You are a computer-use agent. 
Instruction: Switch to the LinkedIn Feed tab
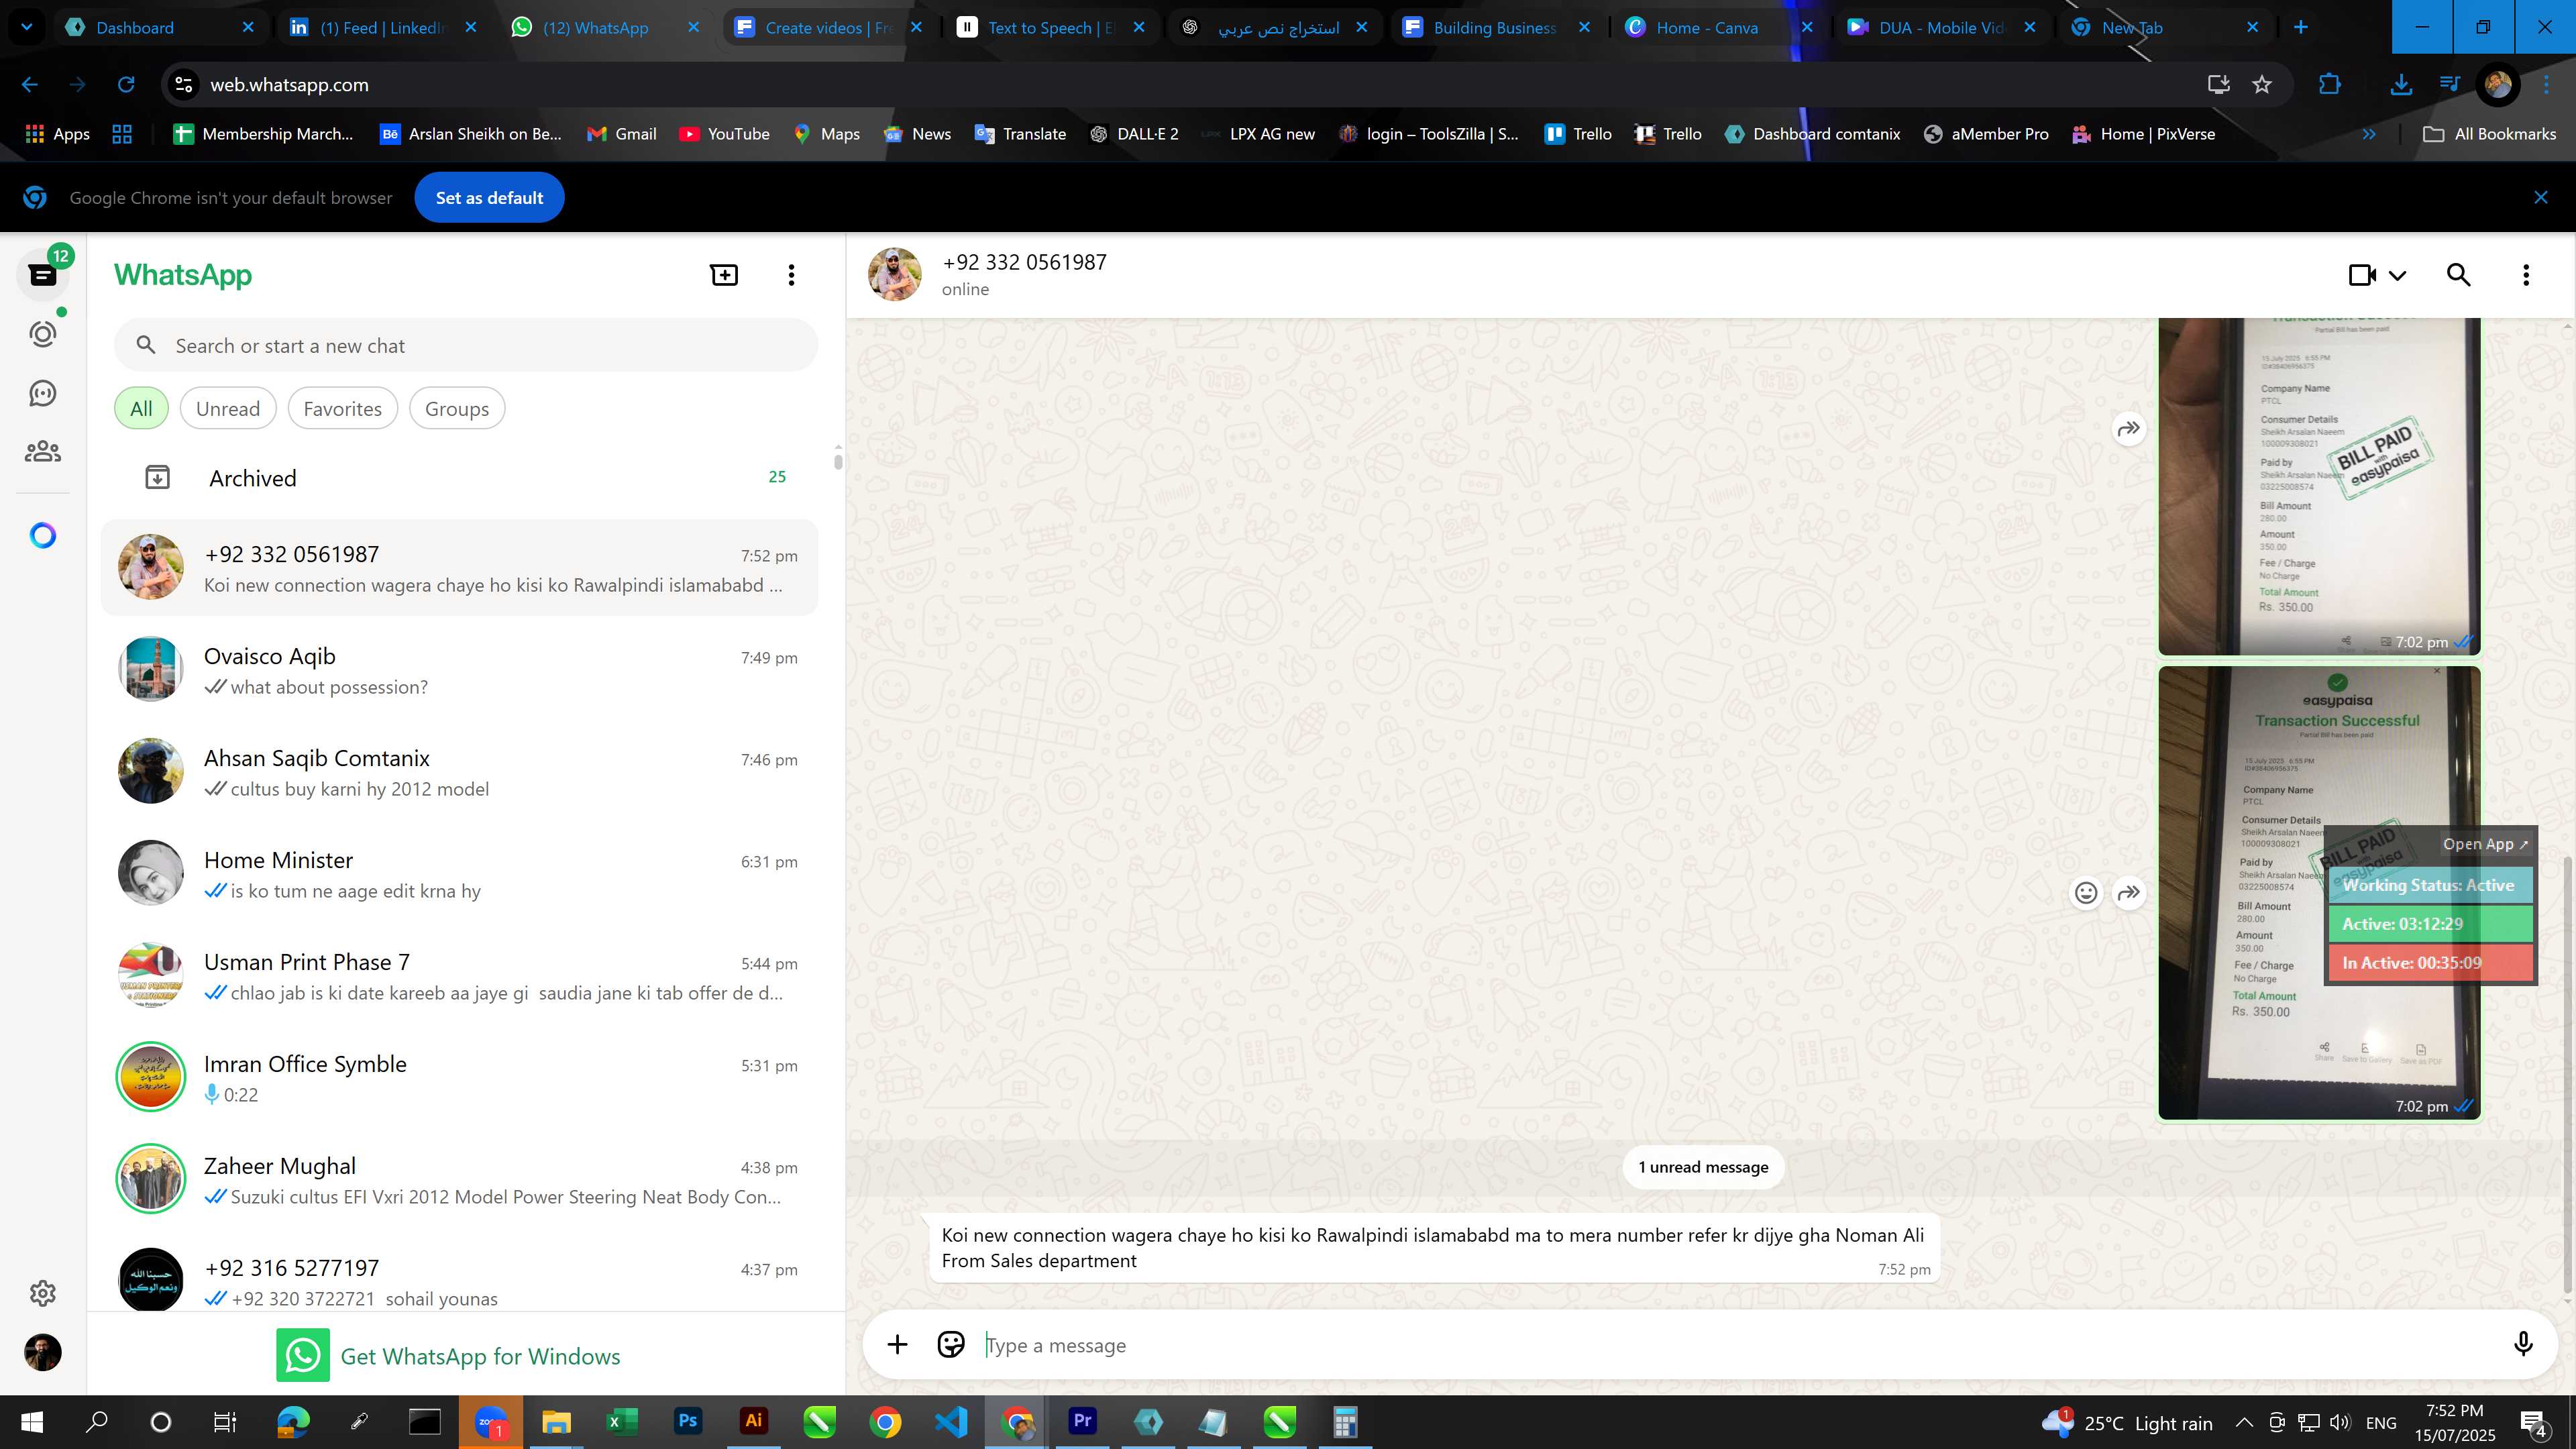click(383, 27)
